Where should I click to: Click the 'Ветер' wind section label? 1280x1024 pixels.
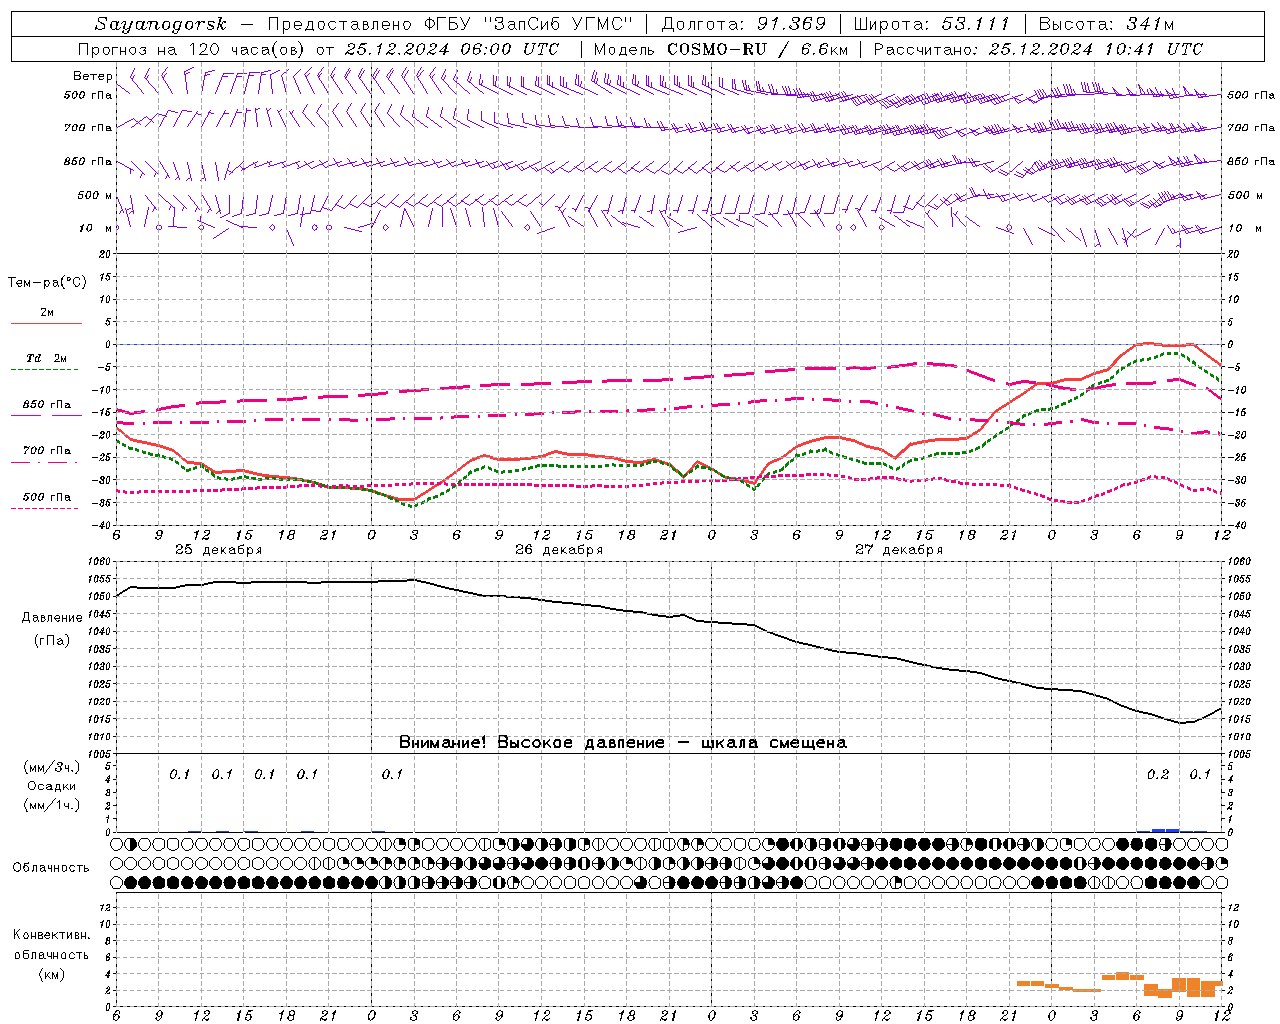pyautogui.click(x=92, y=76)
